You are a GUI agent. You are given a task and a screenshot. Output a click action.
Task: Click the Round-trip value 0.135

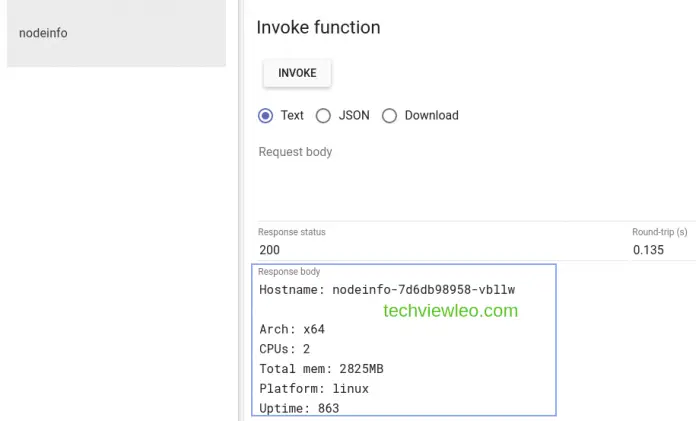click(648, 250)
